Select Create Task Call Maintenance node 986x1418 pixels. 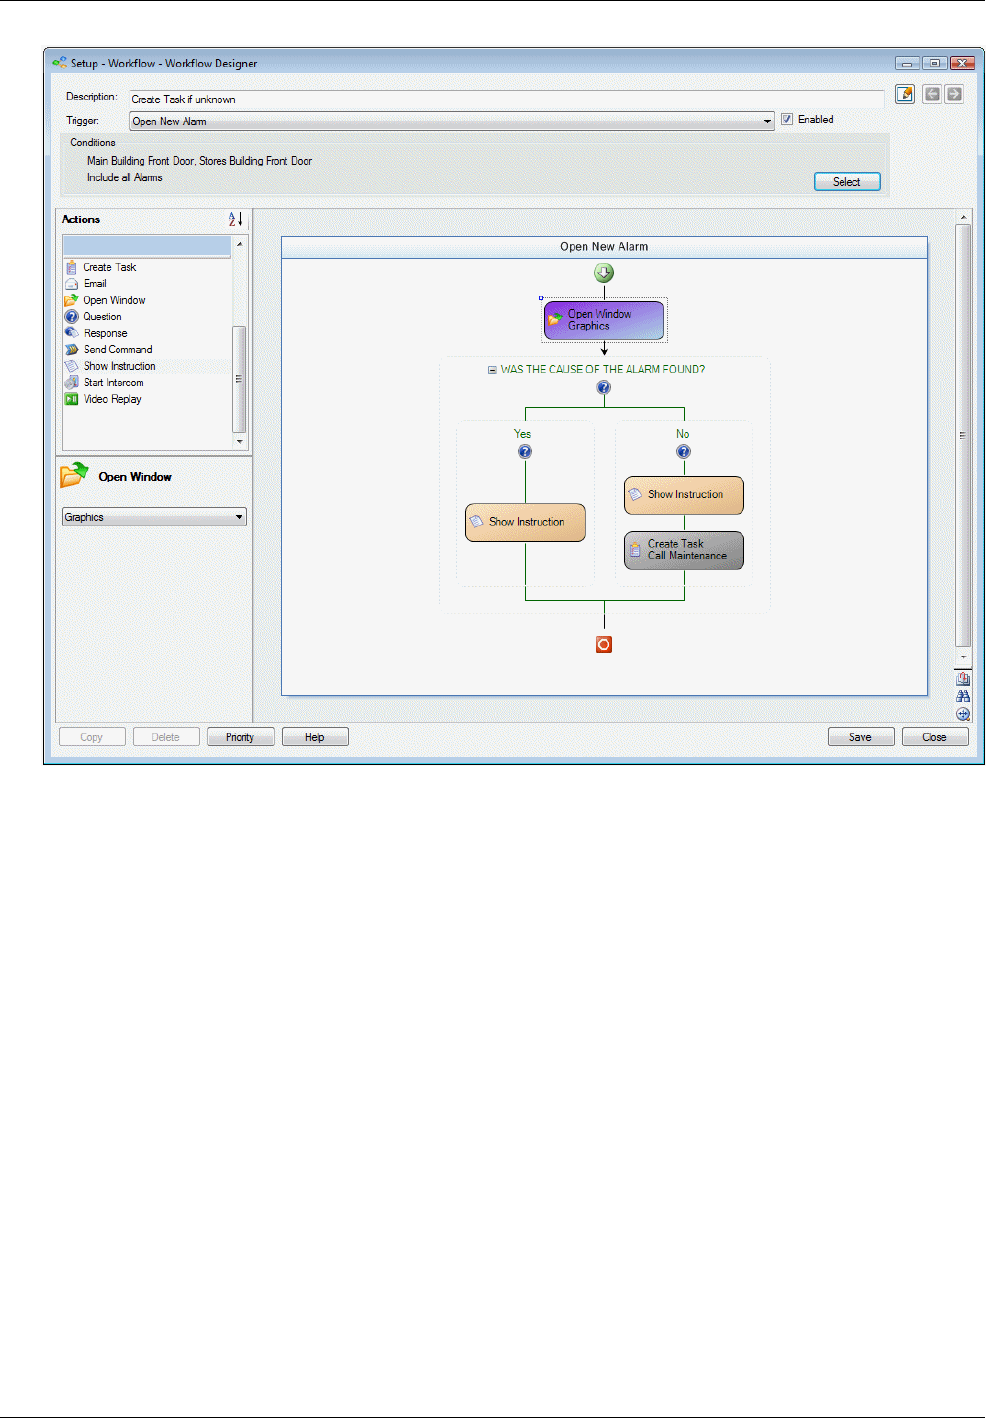684,550
